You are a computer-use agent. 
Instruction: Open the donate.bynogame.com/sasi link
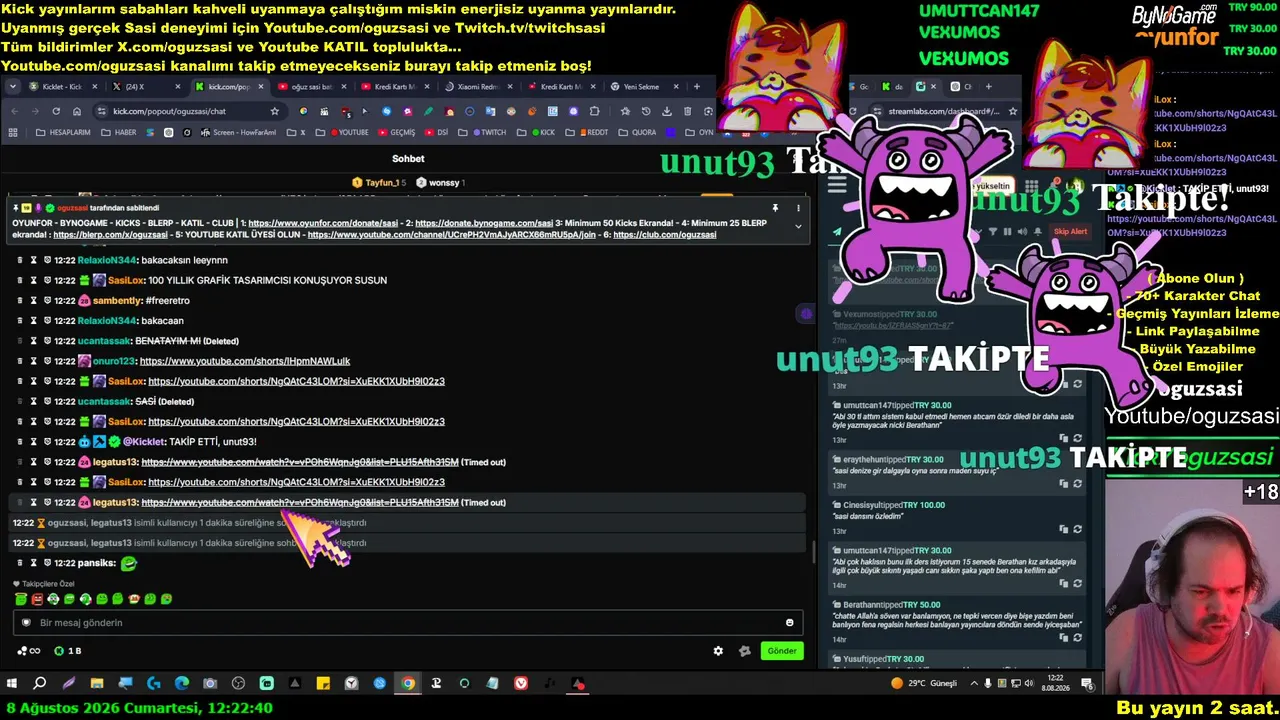pyautogui.click(x=484, y=223)
